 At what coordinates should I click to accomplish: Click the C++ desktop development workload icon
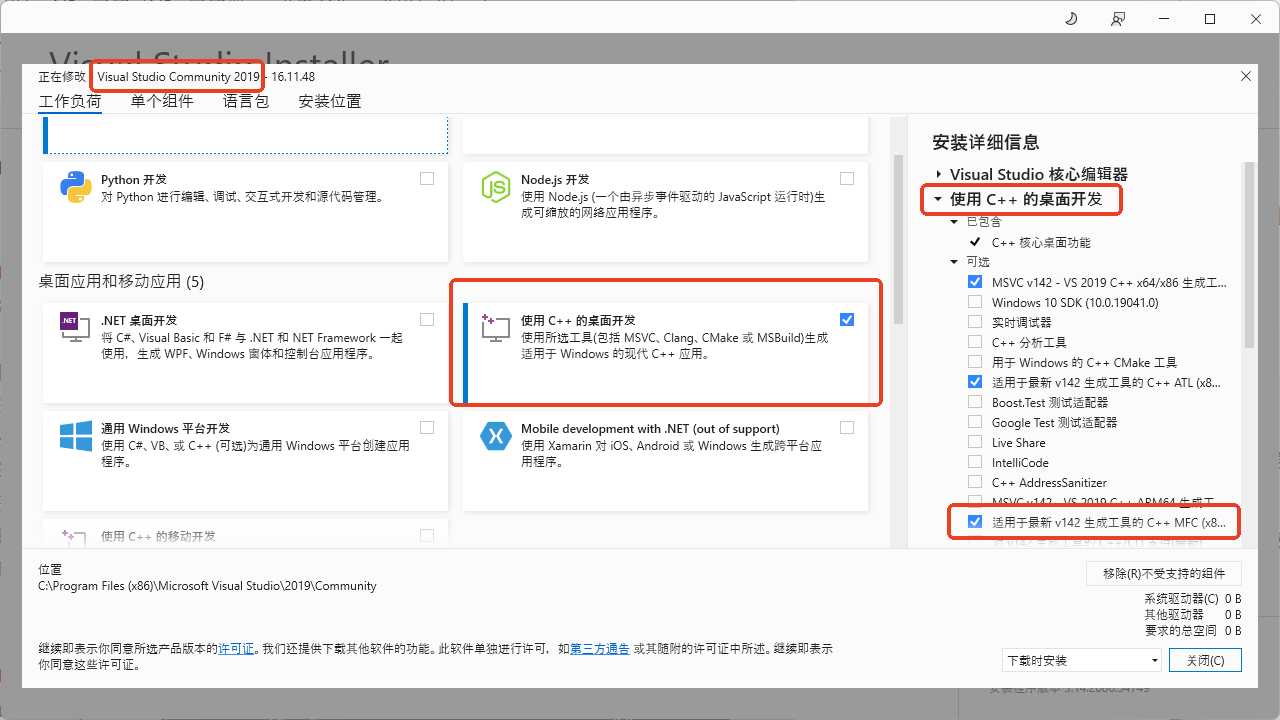tap(496, 328)
